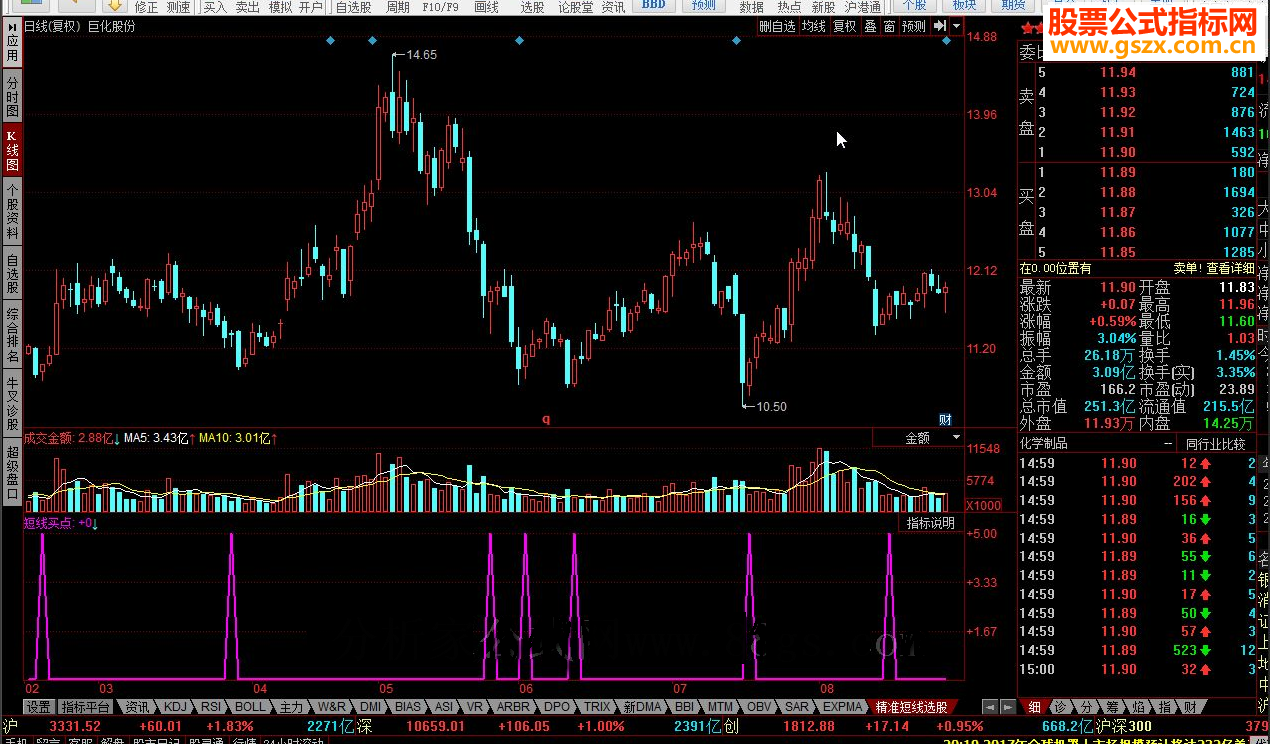Select the 精准短线选股 indicator tab
The height and width of the screenshot is (744, 1270).
tap(910, 706)
